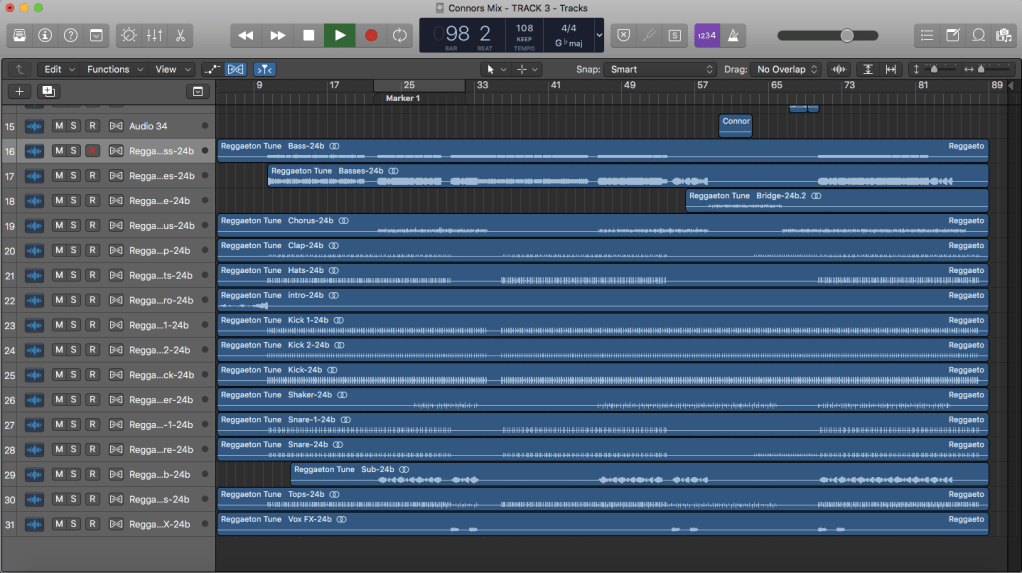Mute the Audio 34 track
Viewport: 1022px width, 573px height.
(58, 126)
